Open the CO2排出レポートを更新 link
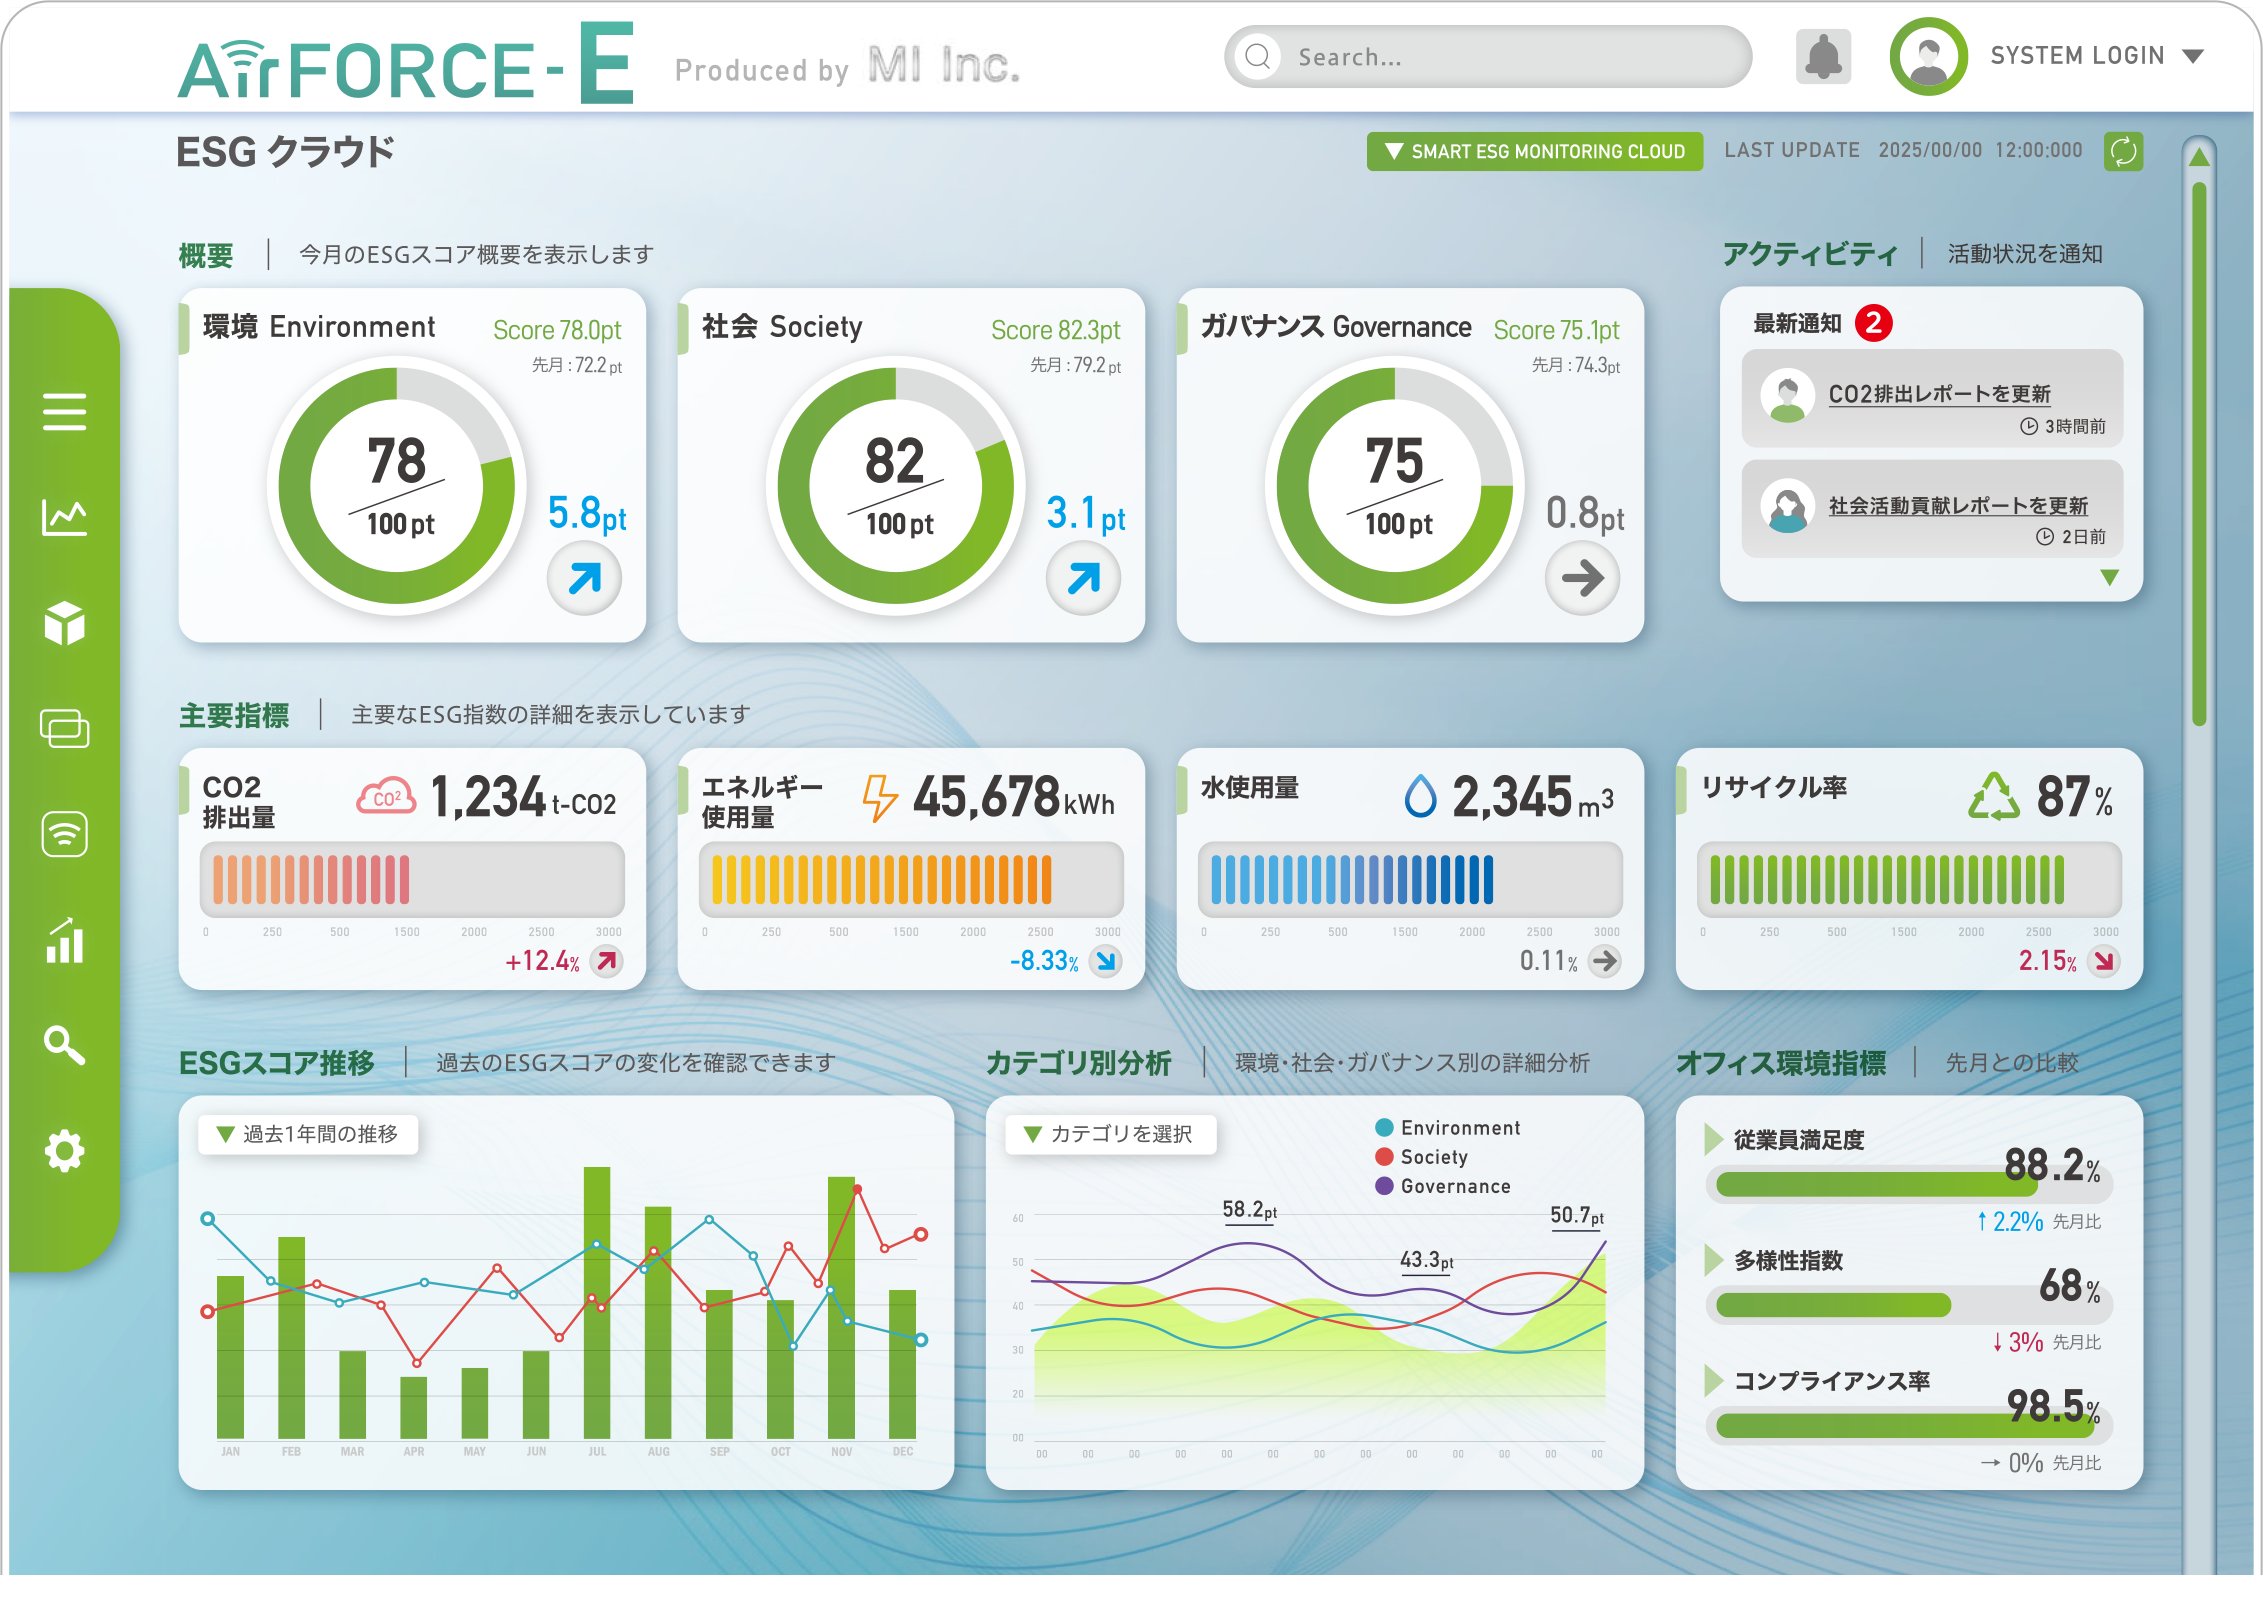This screenshot has width=2263, height=1616. 1939,394
